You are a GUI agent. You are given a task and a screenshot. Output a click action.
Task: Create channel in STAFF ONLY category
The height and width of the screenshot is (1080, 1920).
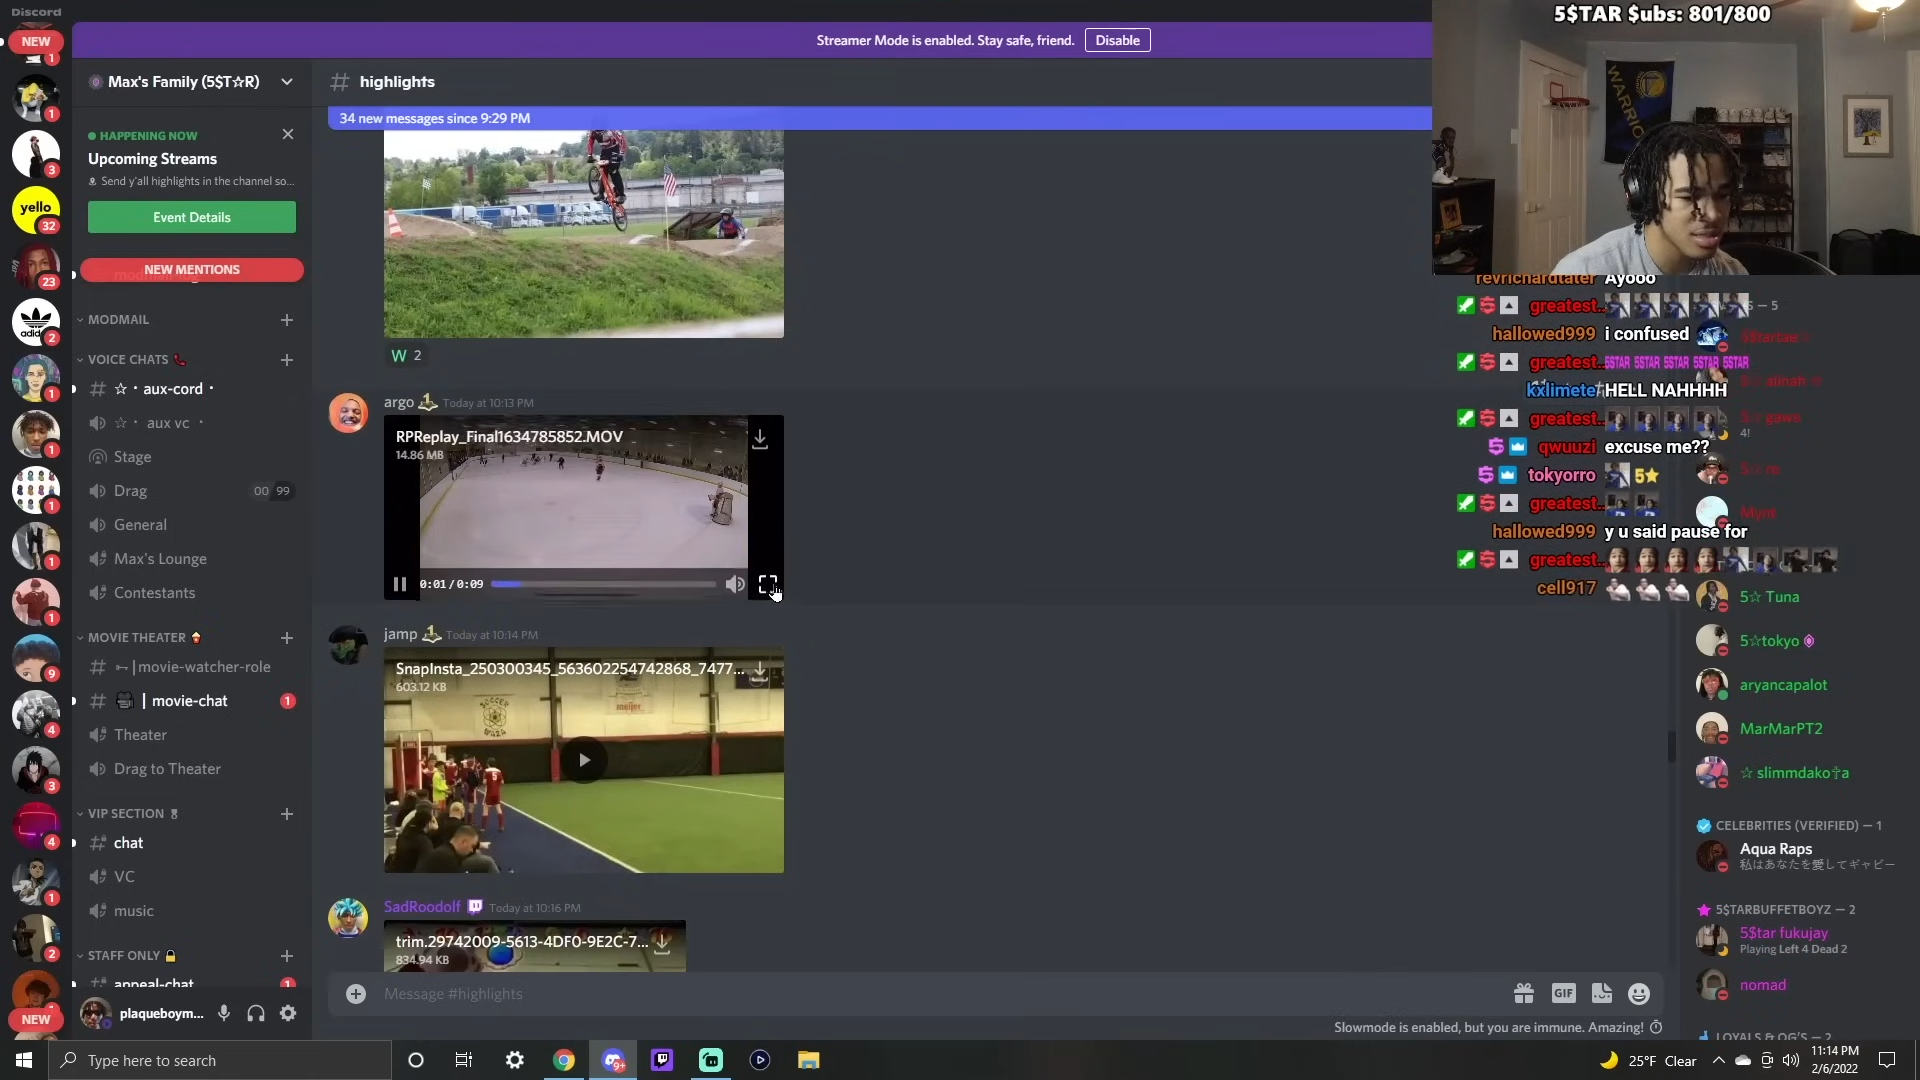point(287,956)
